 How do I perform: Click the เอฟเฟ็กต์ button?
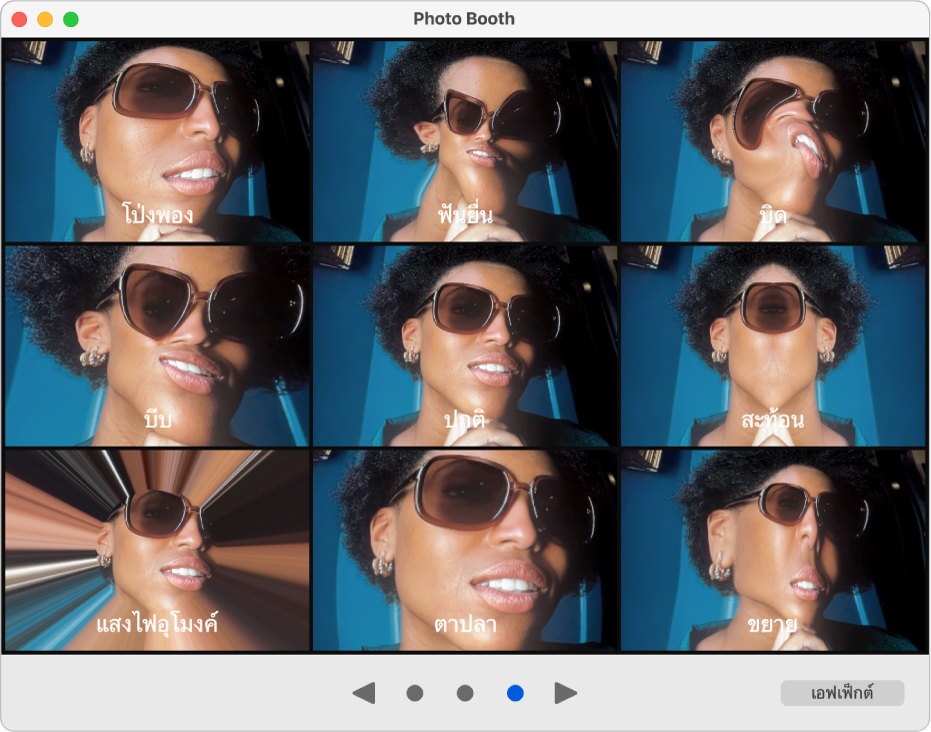[x=842, y=693]
